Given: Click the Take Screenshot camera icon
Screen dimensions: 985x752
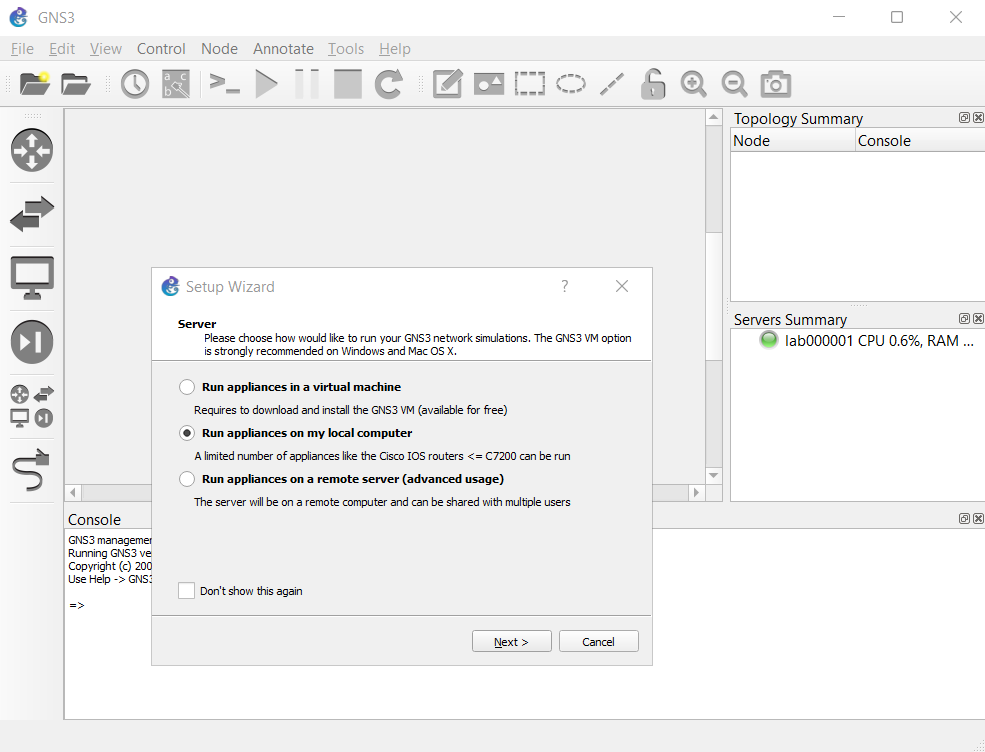Looking at the screenshot, I should pos(776,84).
